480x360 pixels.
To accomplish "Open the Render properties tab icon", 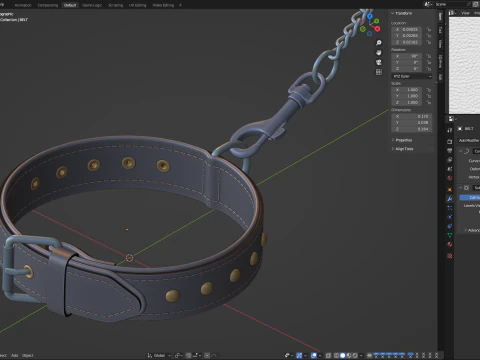I will pyautogui.click(x=450, y=142).
